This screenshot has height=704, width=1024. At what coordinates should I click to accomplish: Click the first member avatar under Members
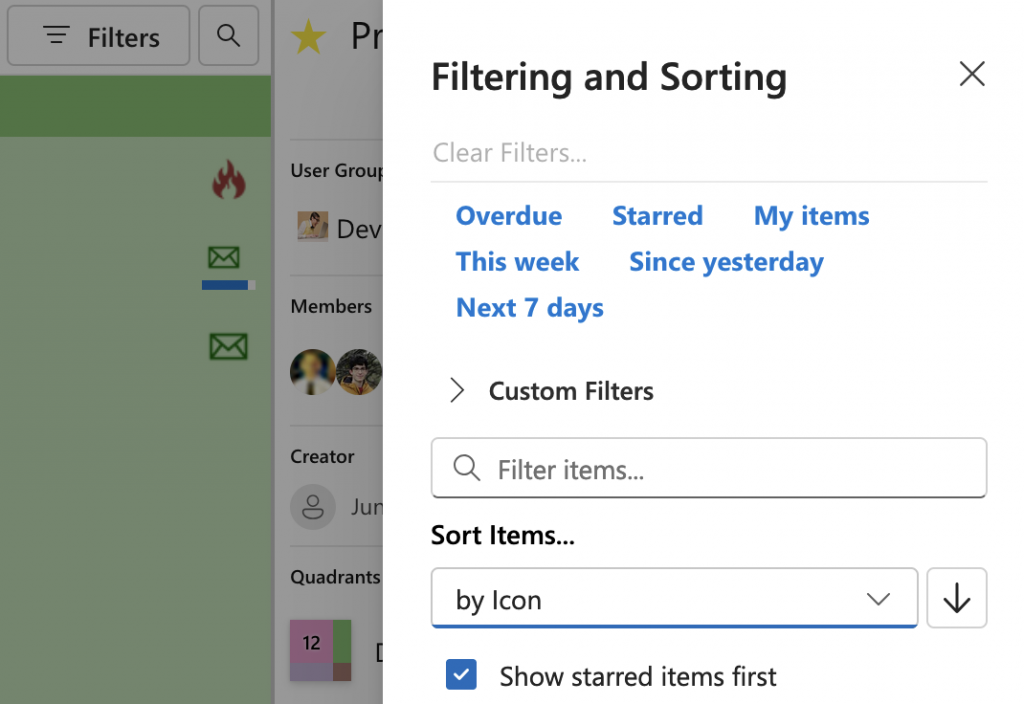coord(313,371)
